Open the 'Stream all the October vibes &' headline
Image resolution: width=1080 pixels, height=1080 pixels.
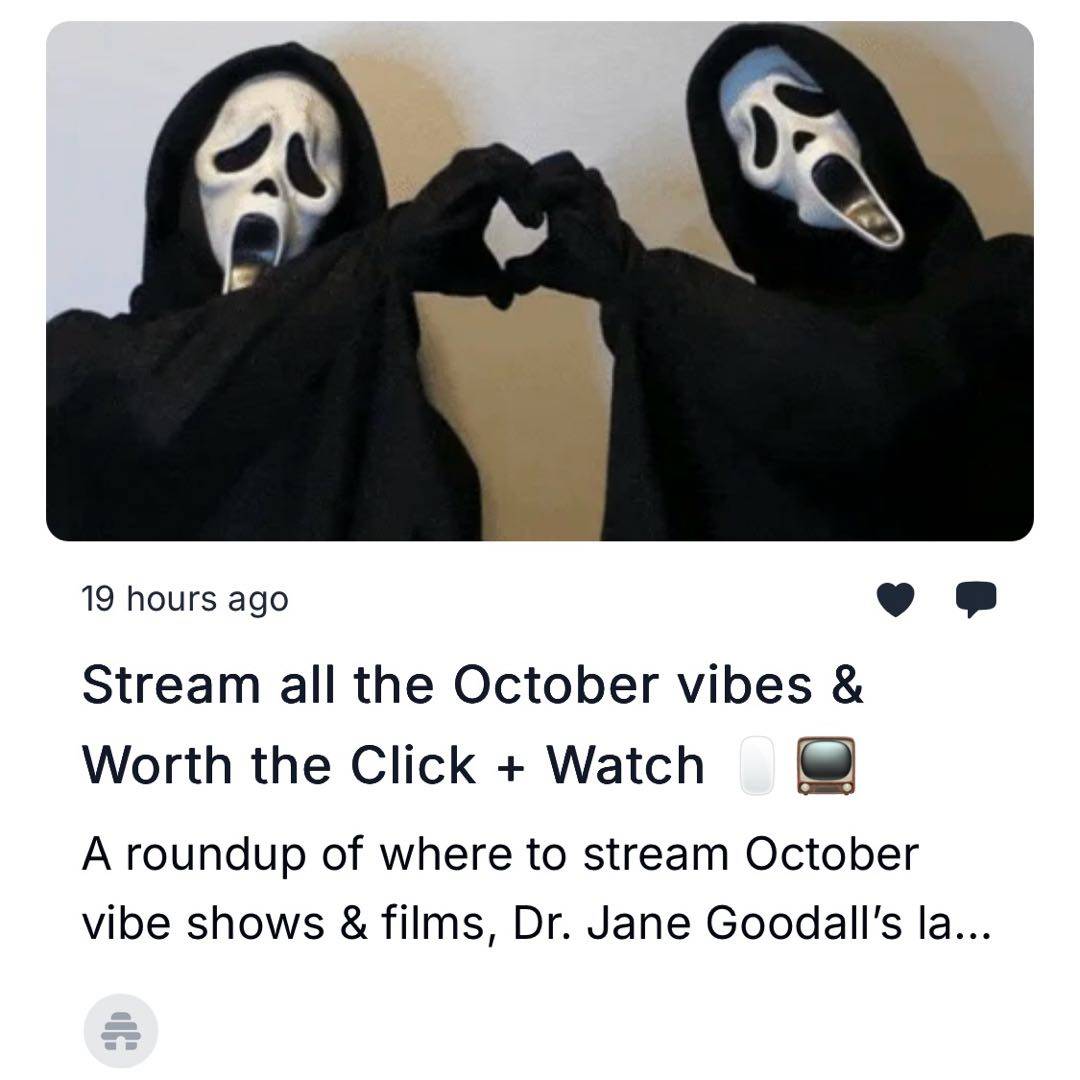472,685
